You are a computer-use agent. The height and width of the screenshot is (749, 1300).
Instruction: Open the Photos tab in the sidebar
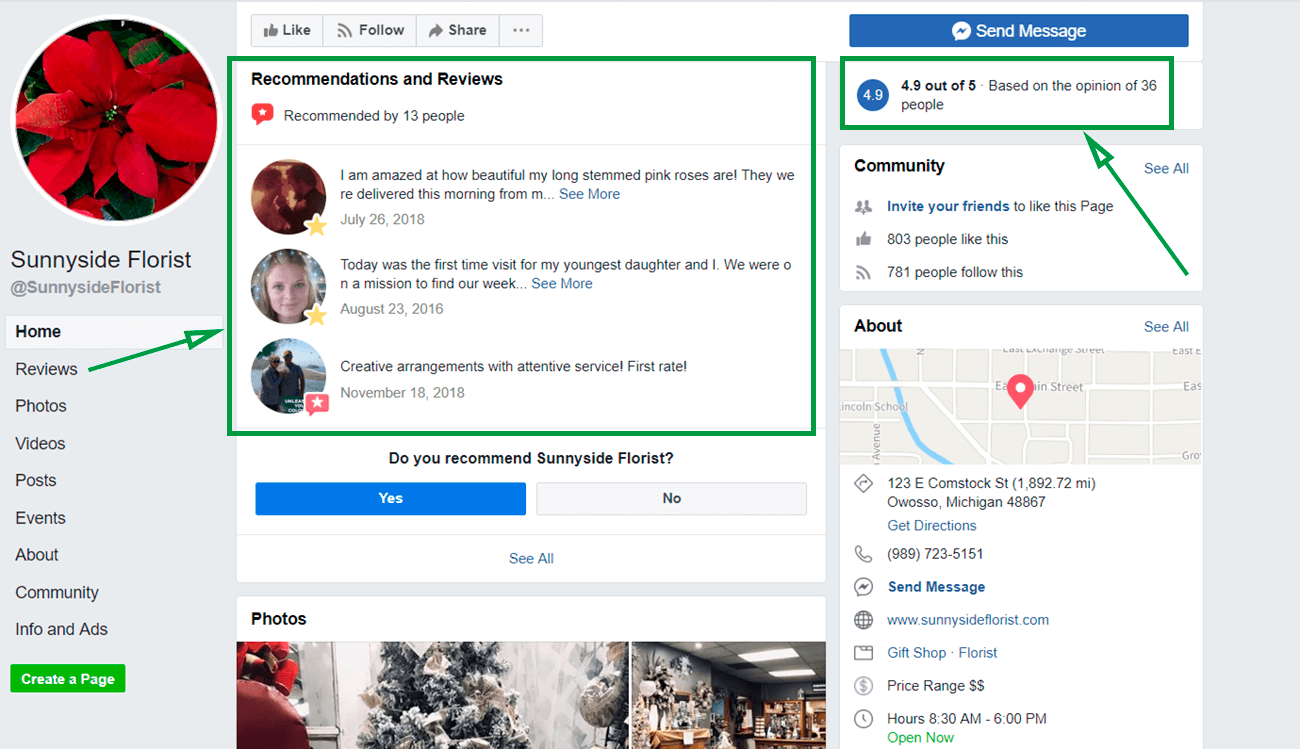[41, 406]
